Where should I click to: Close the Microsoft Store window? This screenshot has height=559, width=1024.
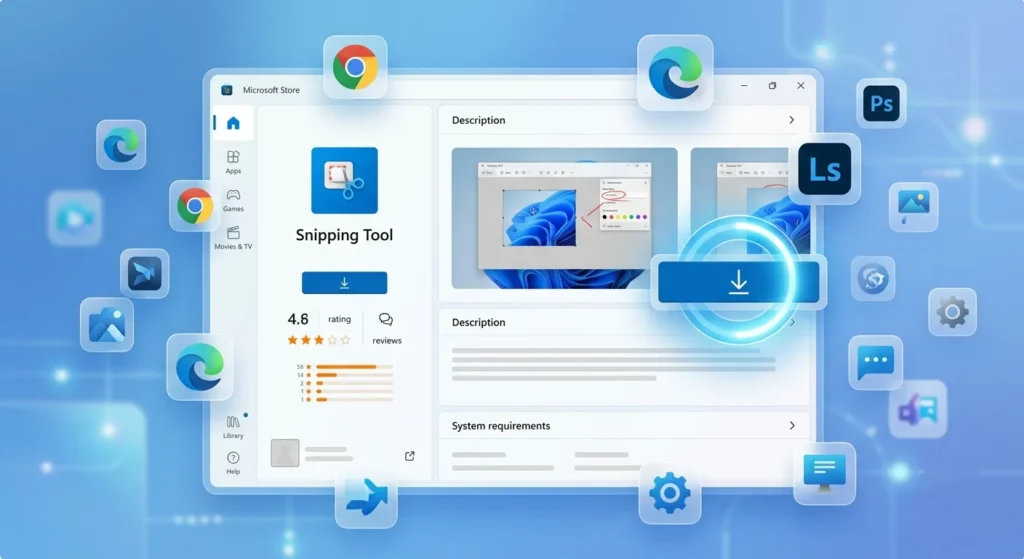coord(801,86)
